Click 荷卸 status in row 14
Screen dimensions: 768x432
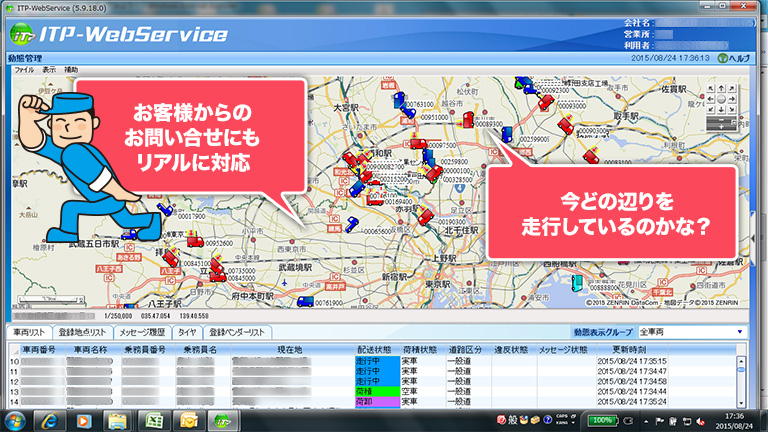click(x=377, y=402)
